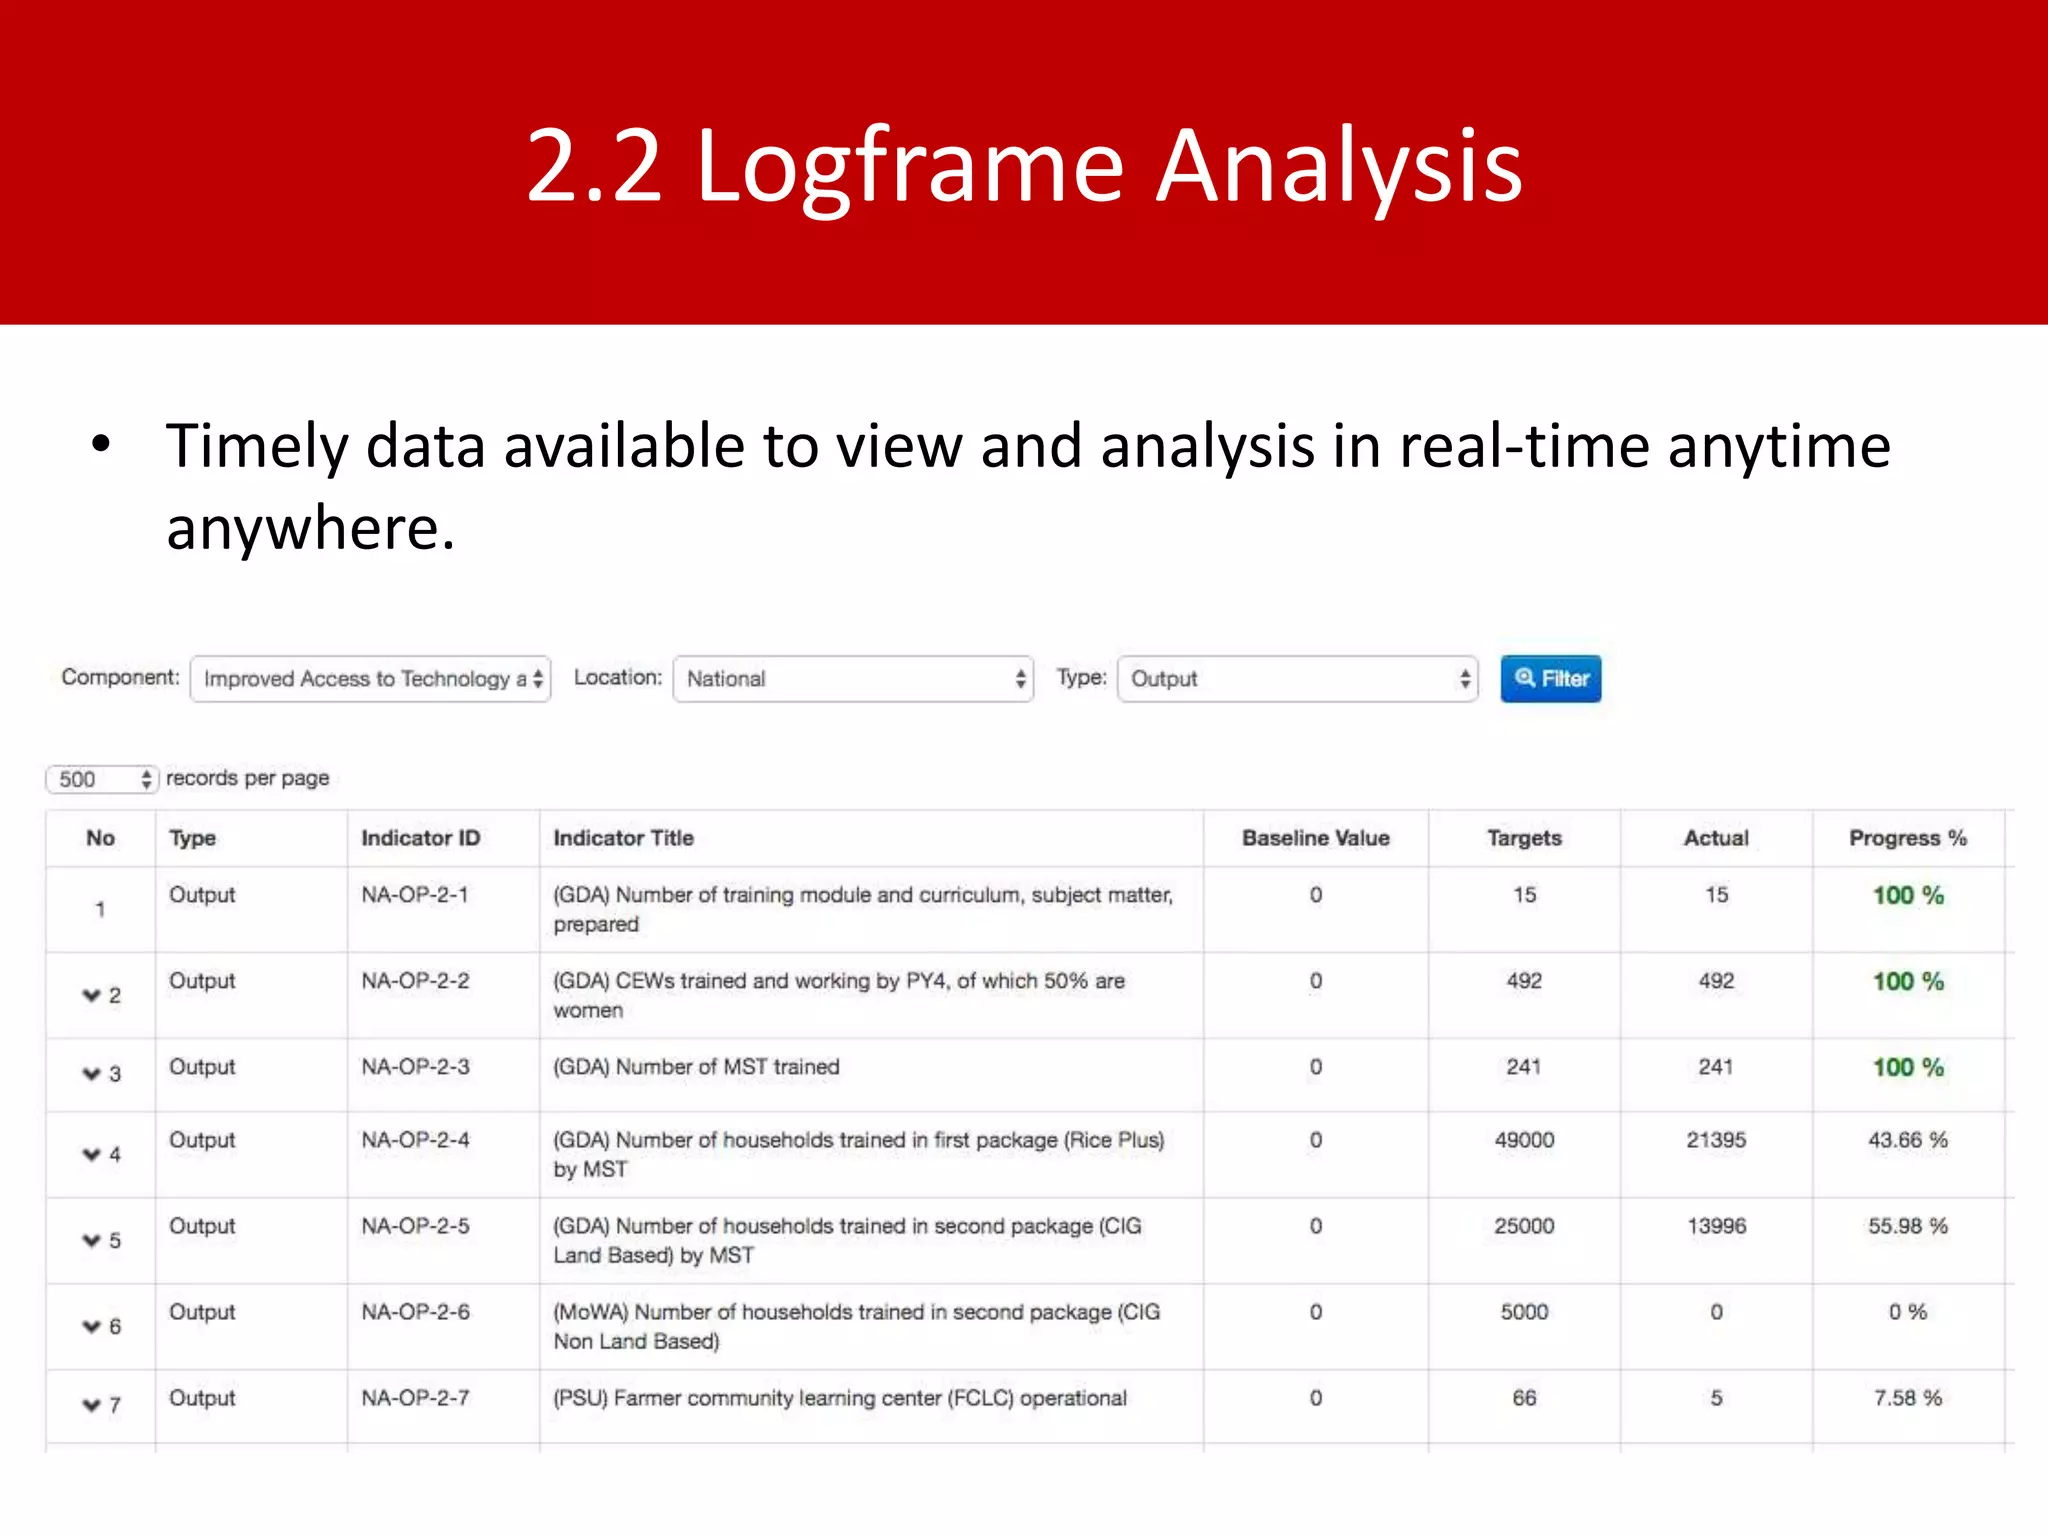Sort by Progress % column header

coord(1907,838)
